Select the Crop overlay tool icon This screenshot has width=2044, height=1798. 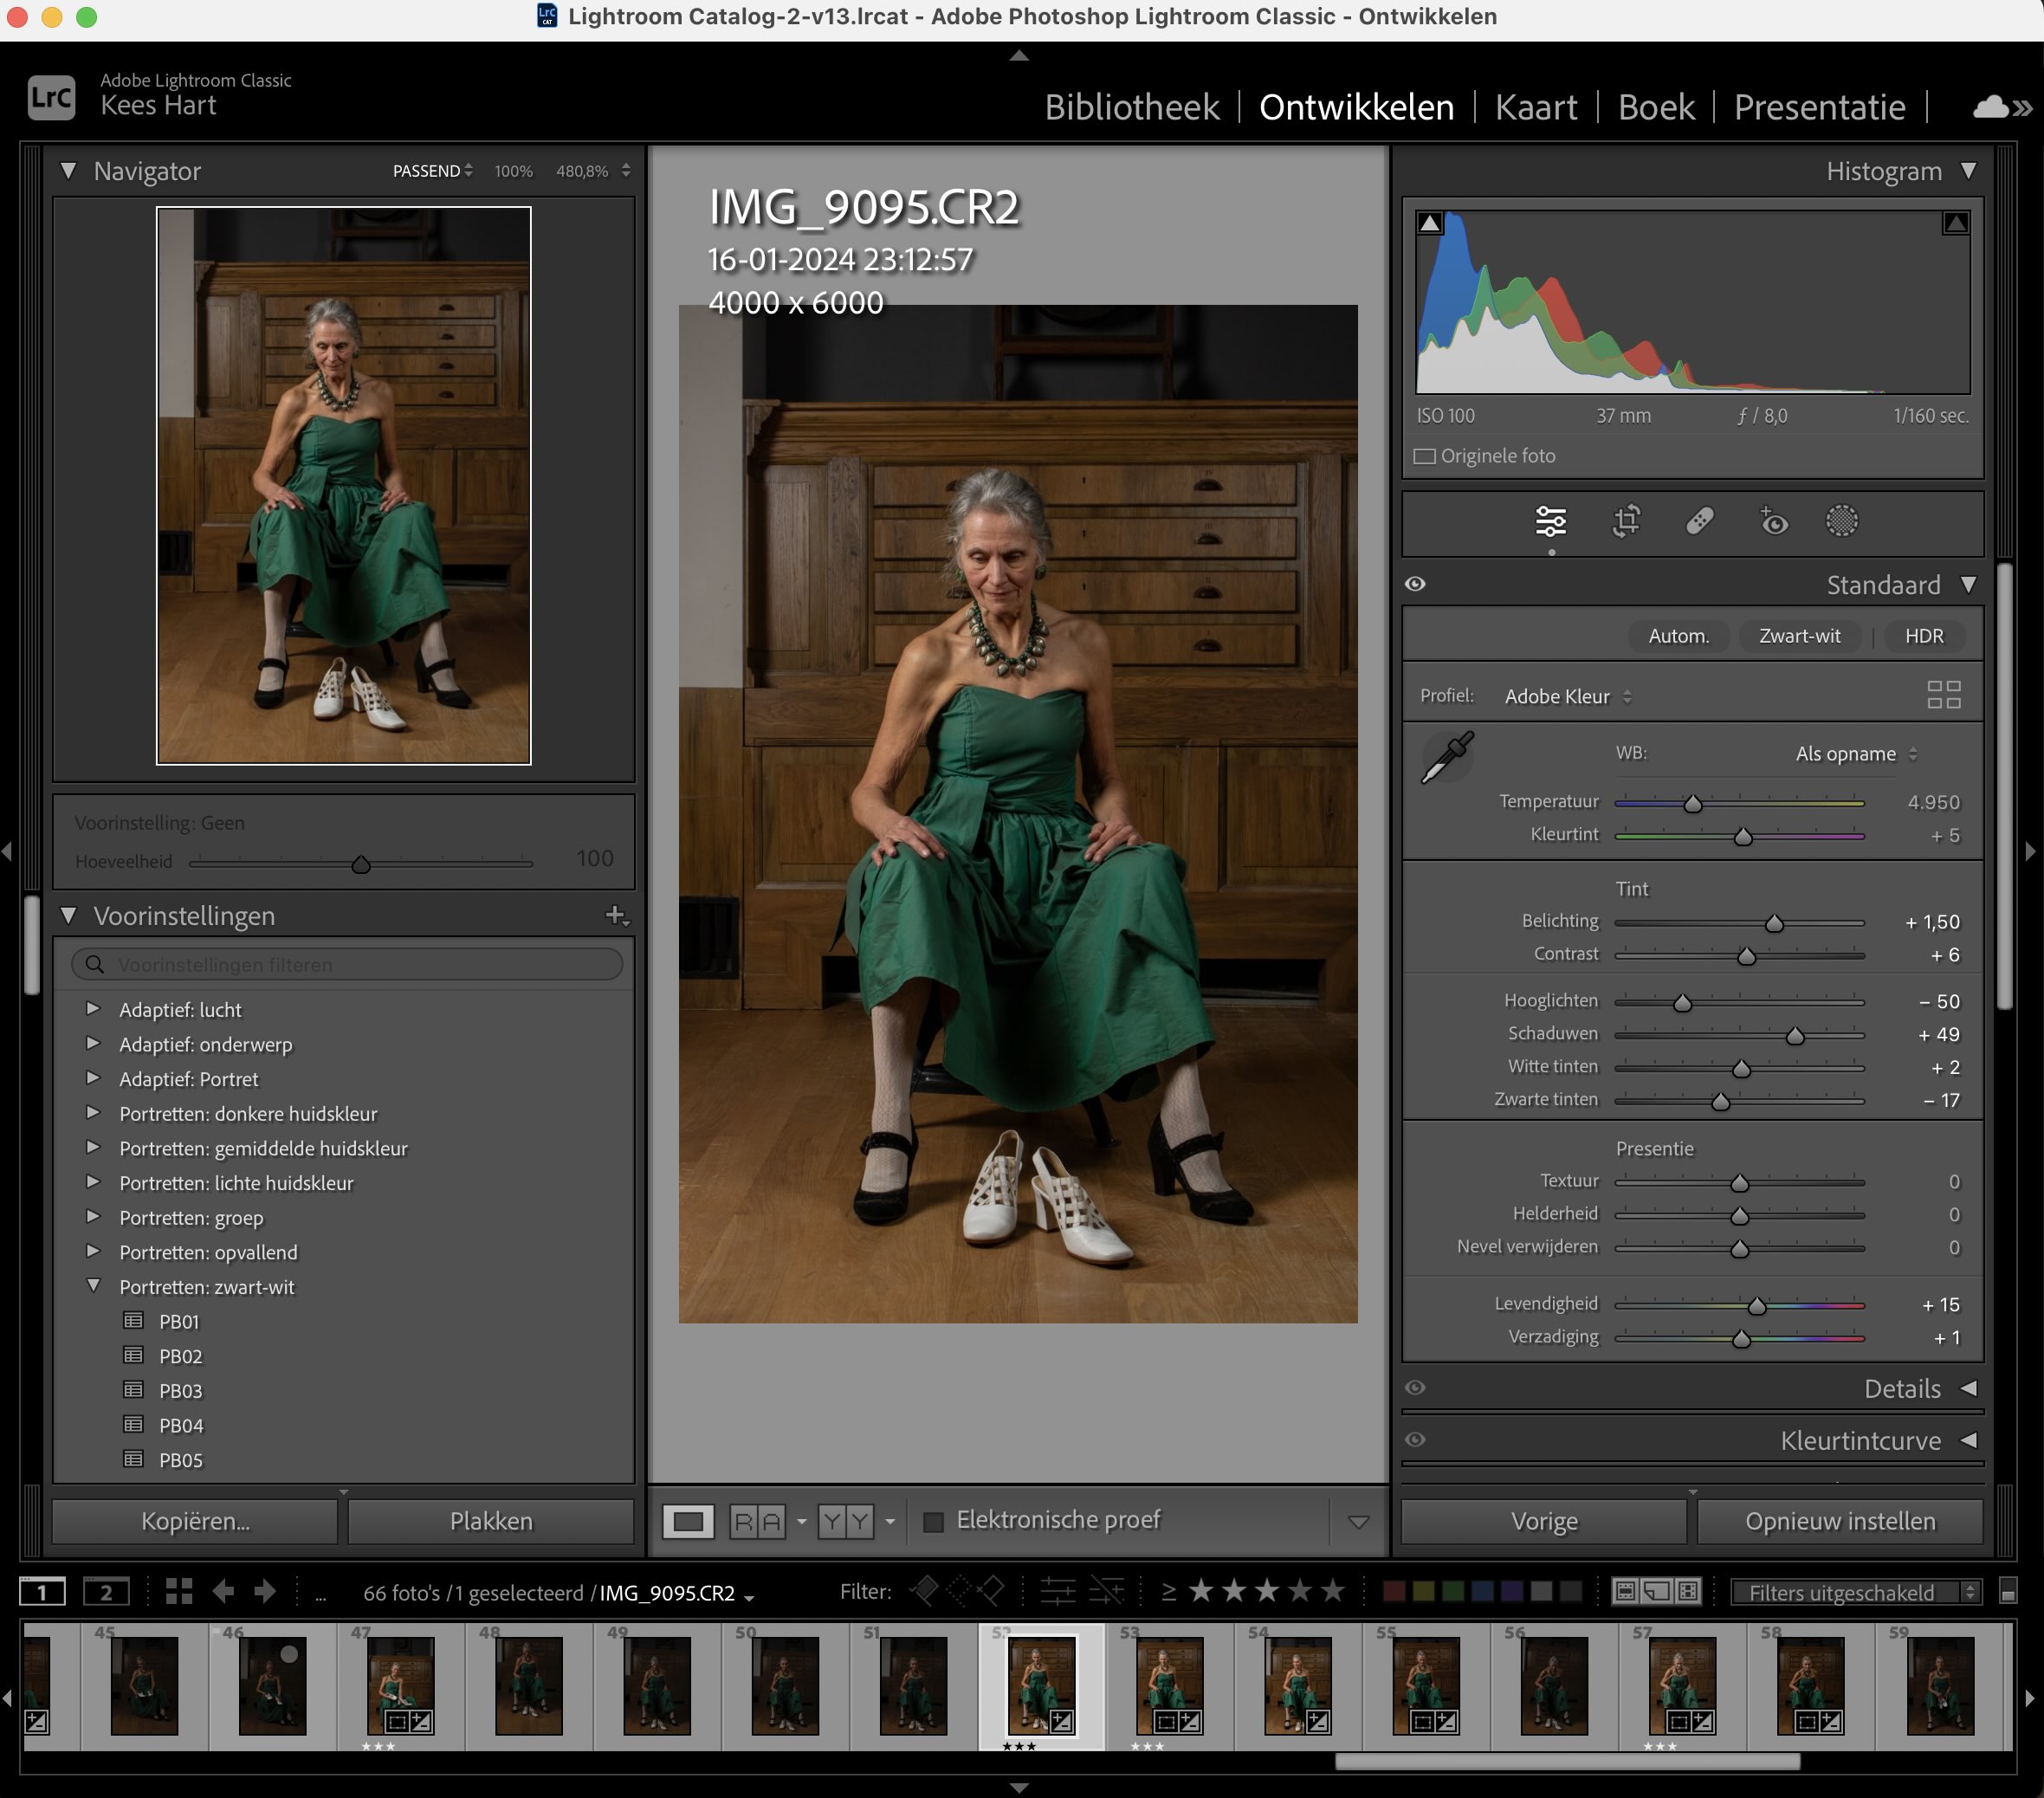pyautogui.click(x=1626, y=521)
